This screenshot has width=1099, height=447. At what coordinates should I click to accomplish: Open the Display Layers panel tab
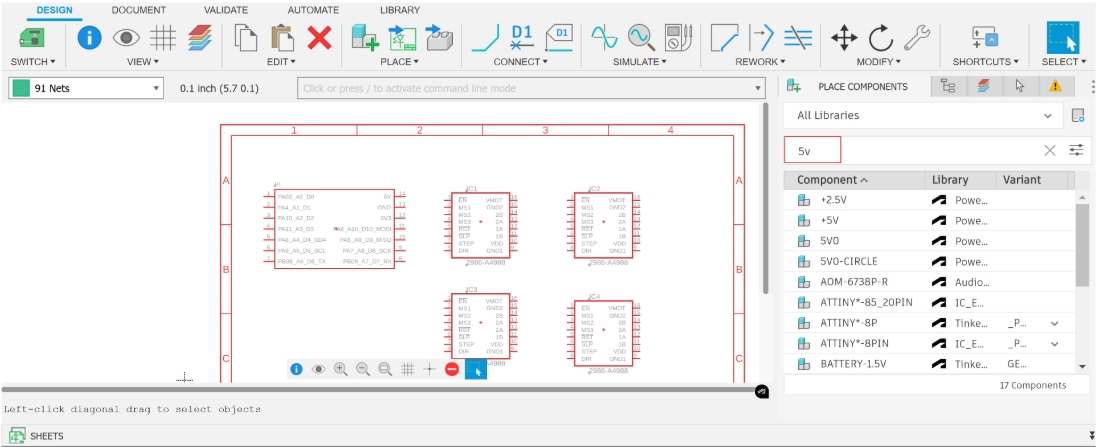(x=984, y=86)
